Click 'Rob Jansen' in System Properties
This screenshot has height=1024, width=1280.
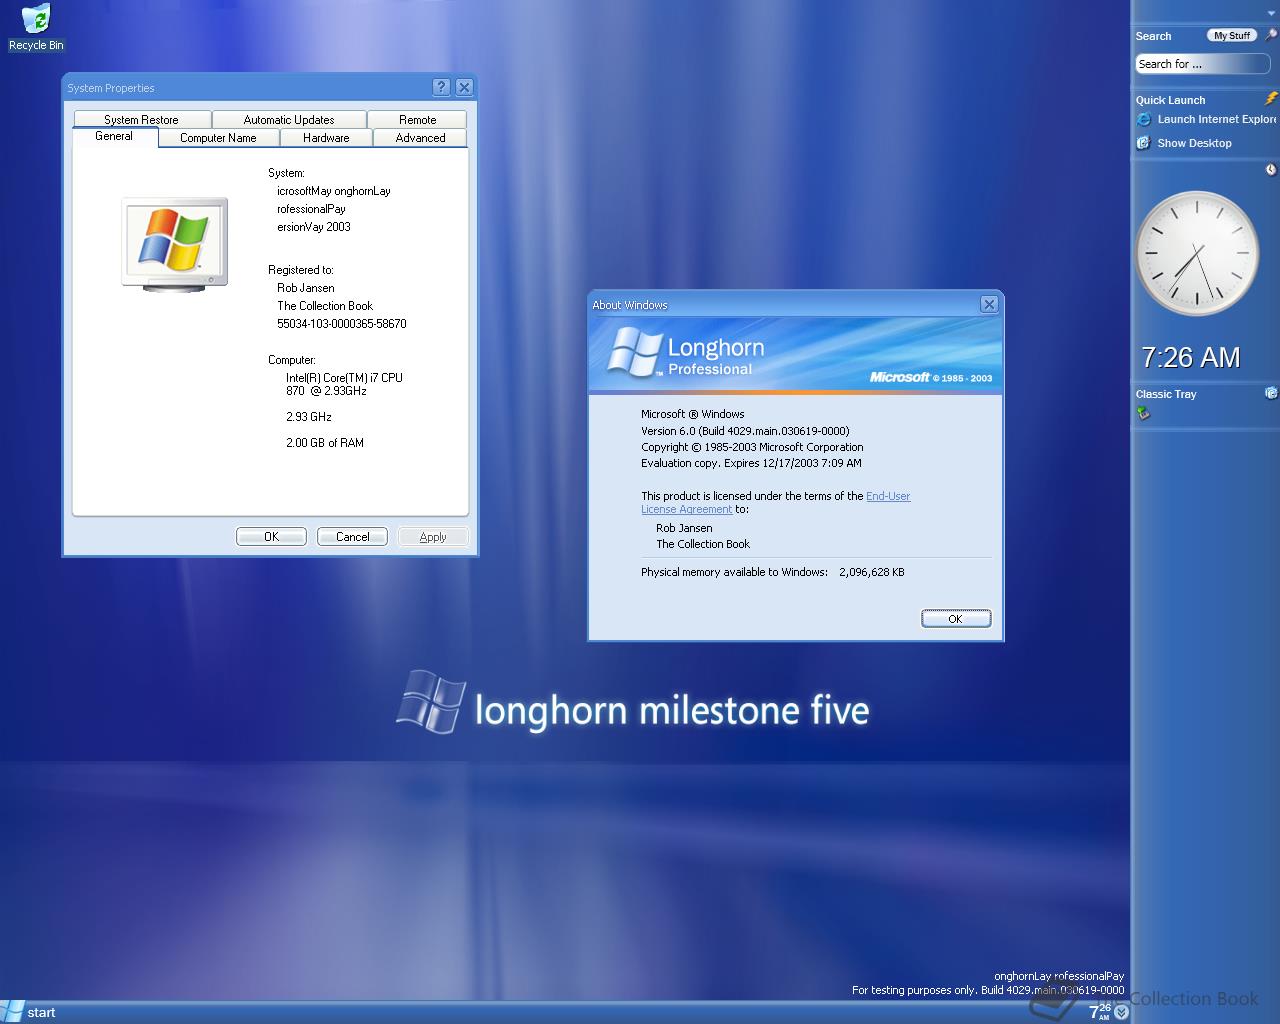coord(306,288)
